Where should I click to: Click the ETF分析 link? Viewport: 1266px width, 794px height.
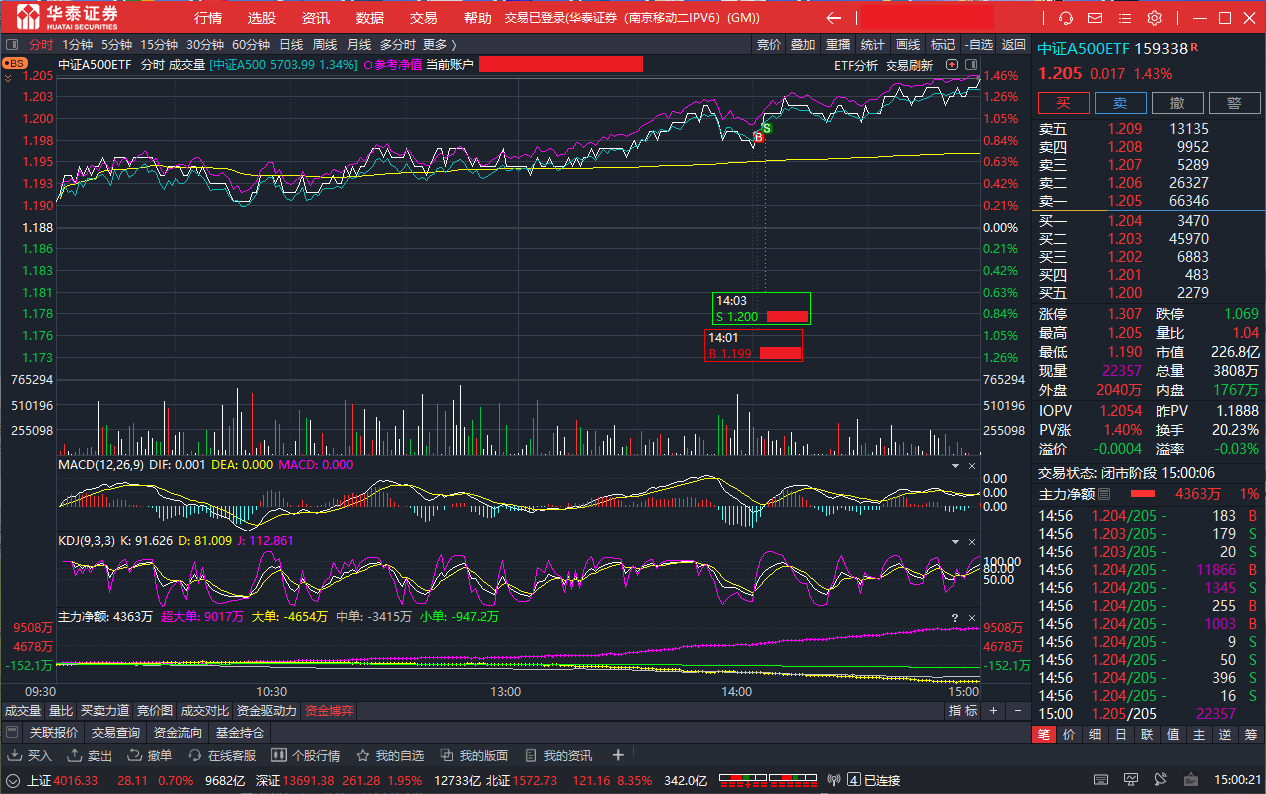855,65
